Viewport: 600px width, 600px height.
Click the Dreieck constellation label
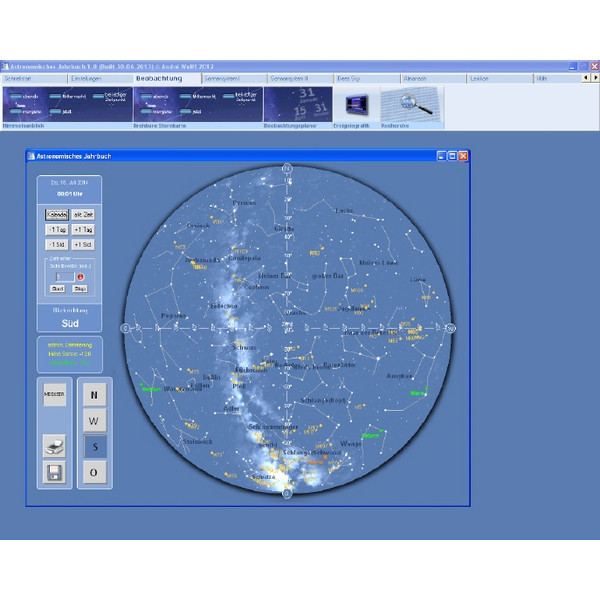coord(198,225)
